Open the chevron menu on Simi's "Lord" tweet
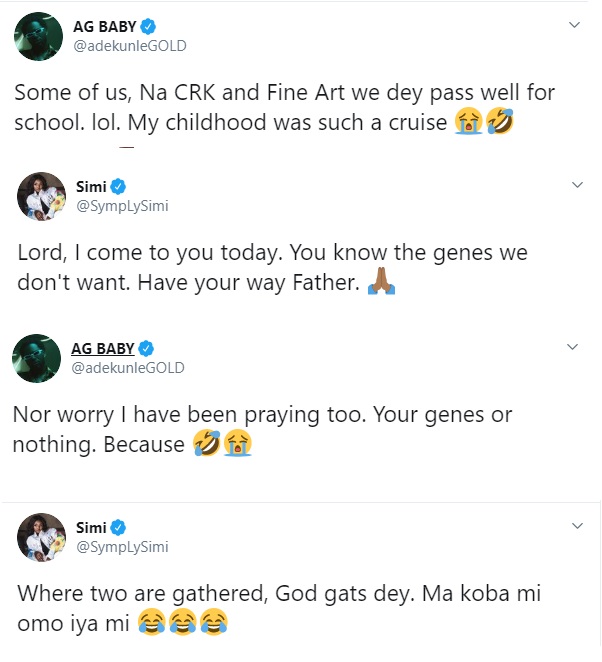Viewport: 602px width, 662px height. coord(576,185)
